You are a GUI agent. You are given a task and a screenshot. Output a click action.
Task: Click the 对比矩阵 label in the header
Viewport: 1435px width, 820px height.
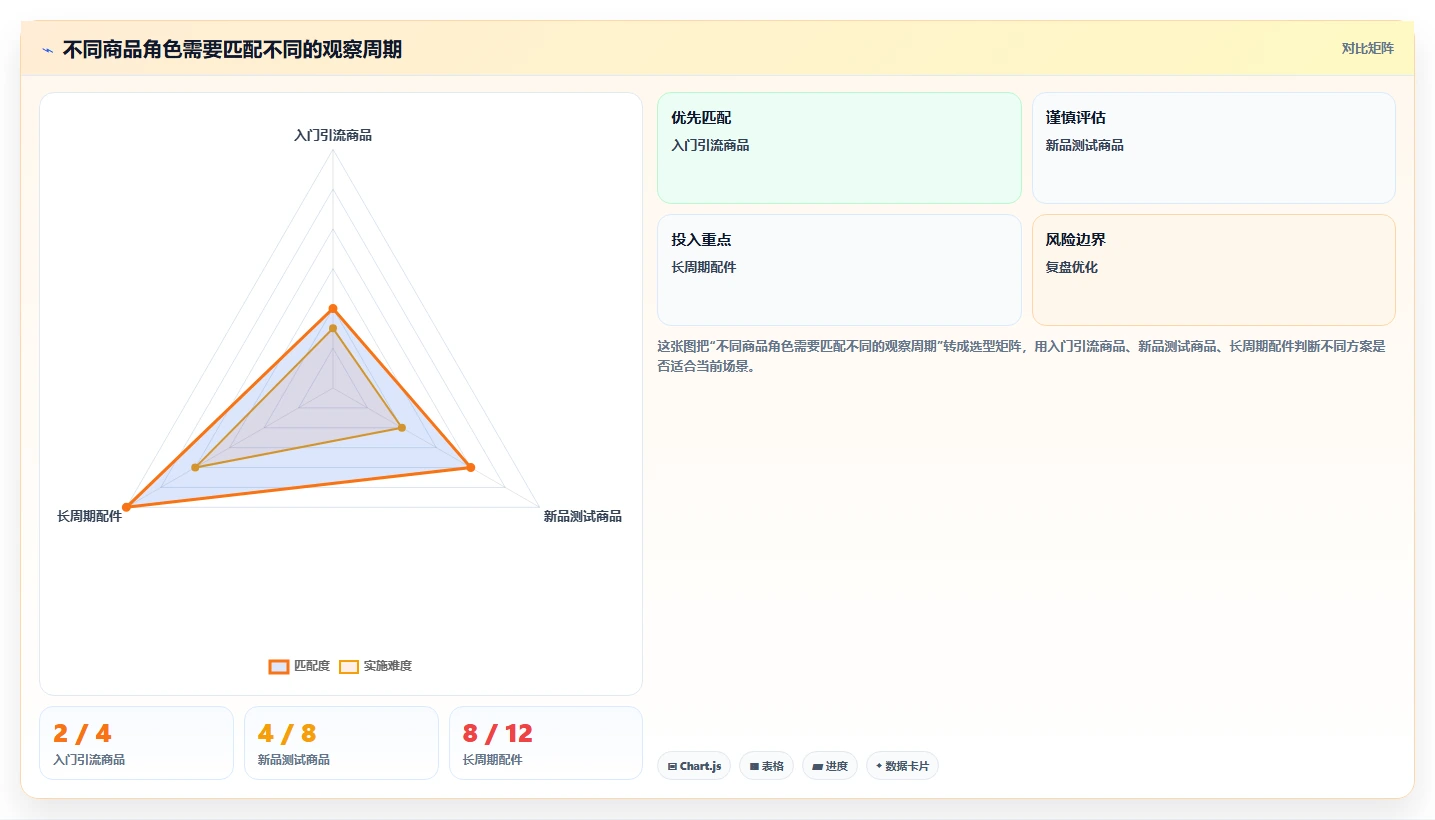point(1367,48)
